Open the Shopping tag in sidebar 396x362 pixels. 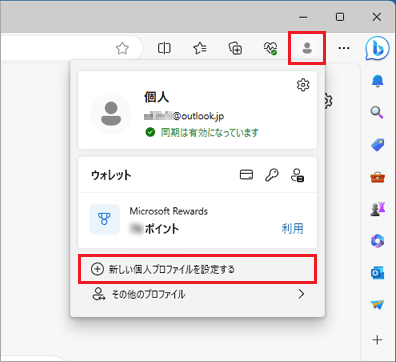click(x=377, y=145)
